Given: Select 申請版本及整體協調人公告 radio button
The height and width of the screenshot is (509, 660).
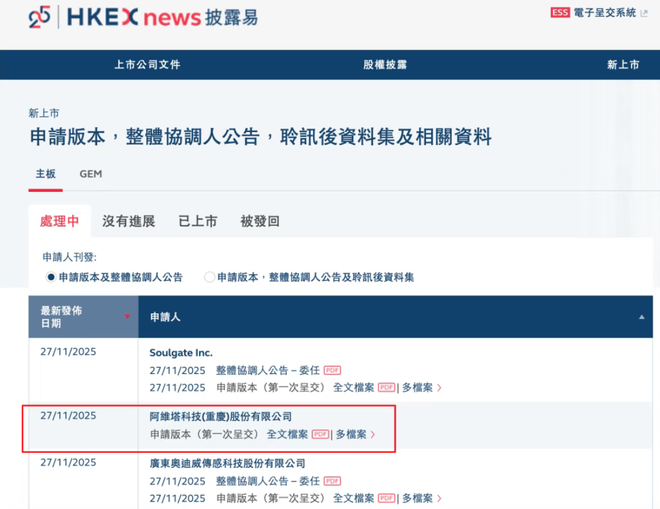Looking at the screenshot, I should (51, 277).
